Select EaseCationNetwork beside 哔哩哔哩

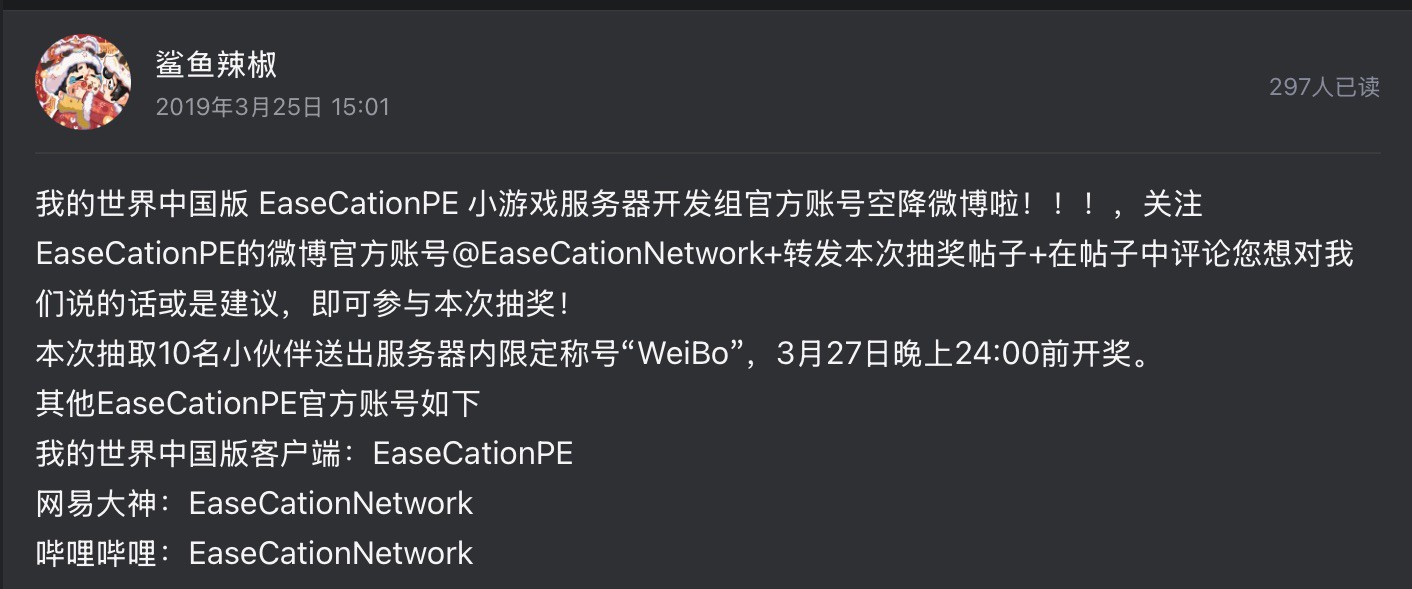[x=331, y=553]
